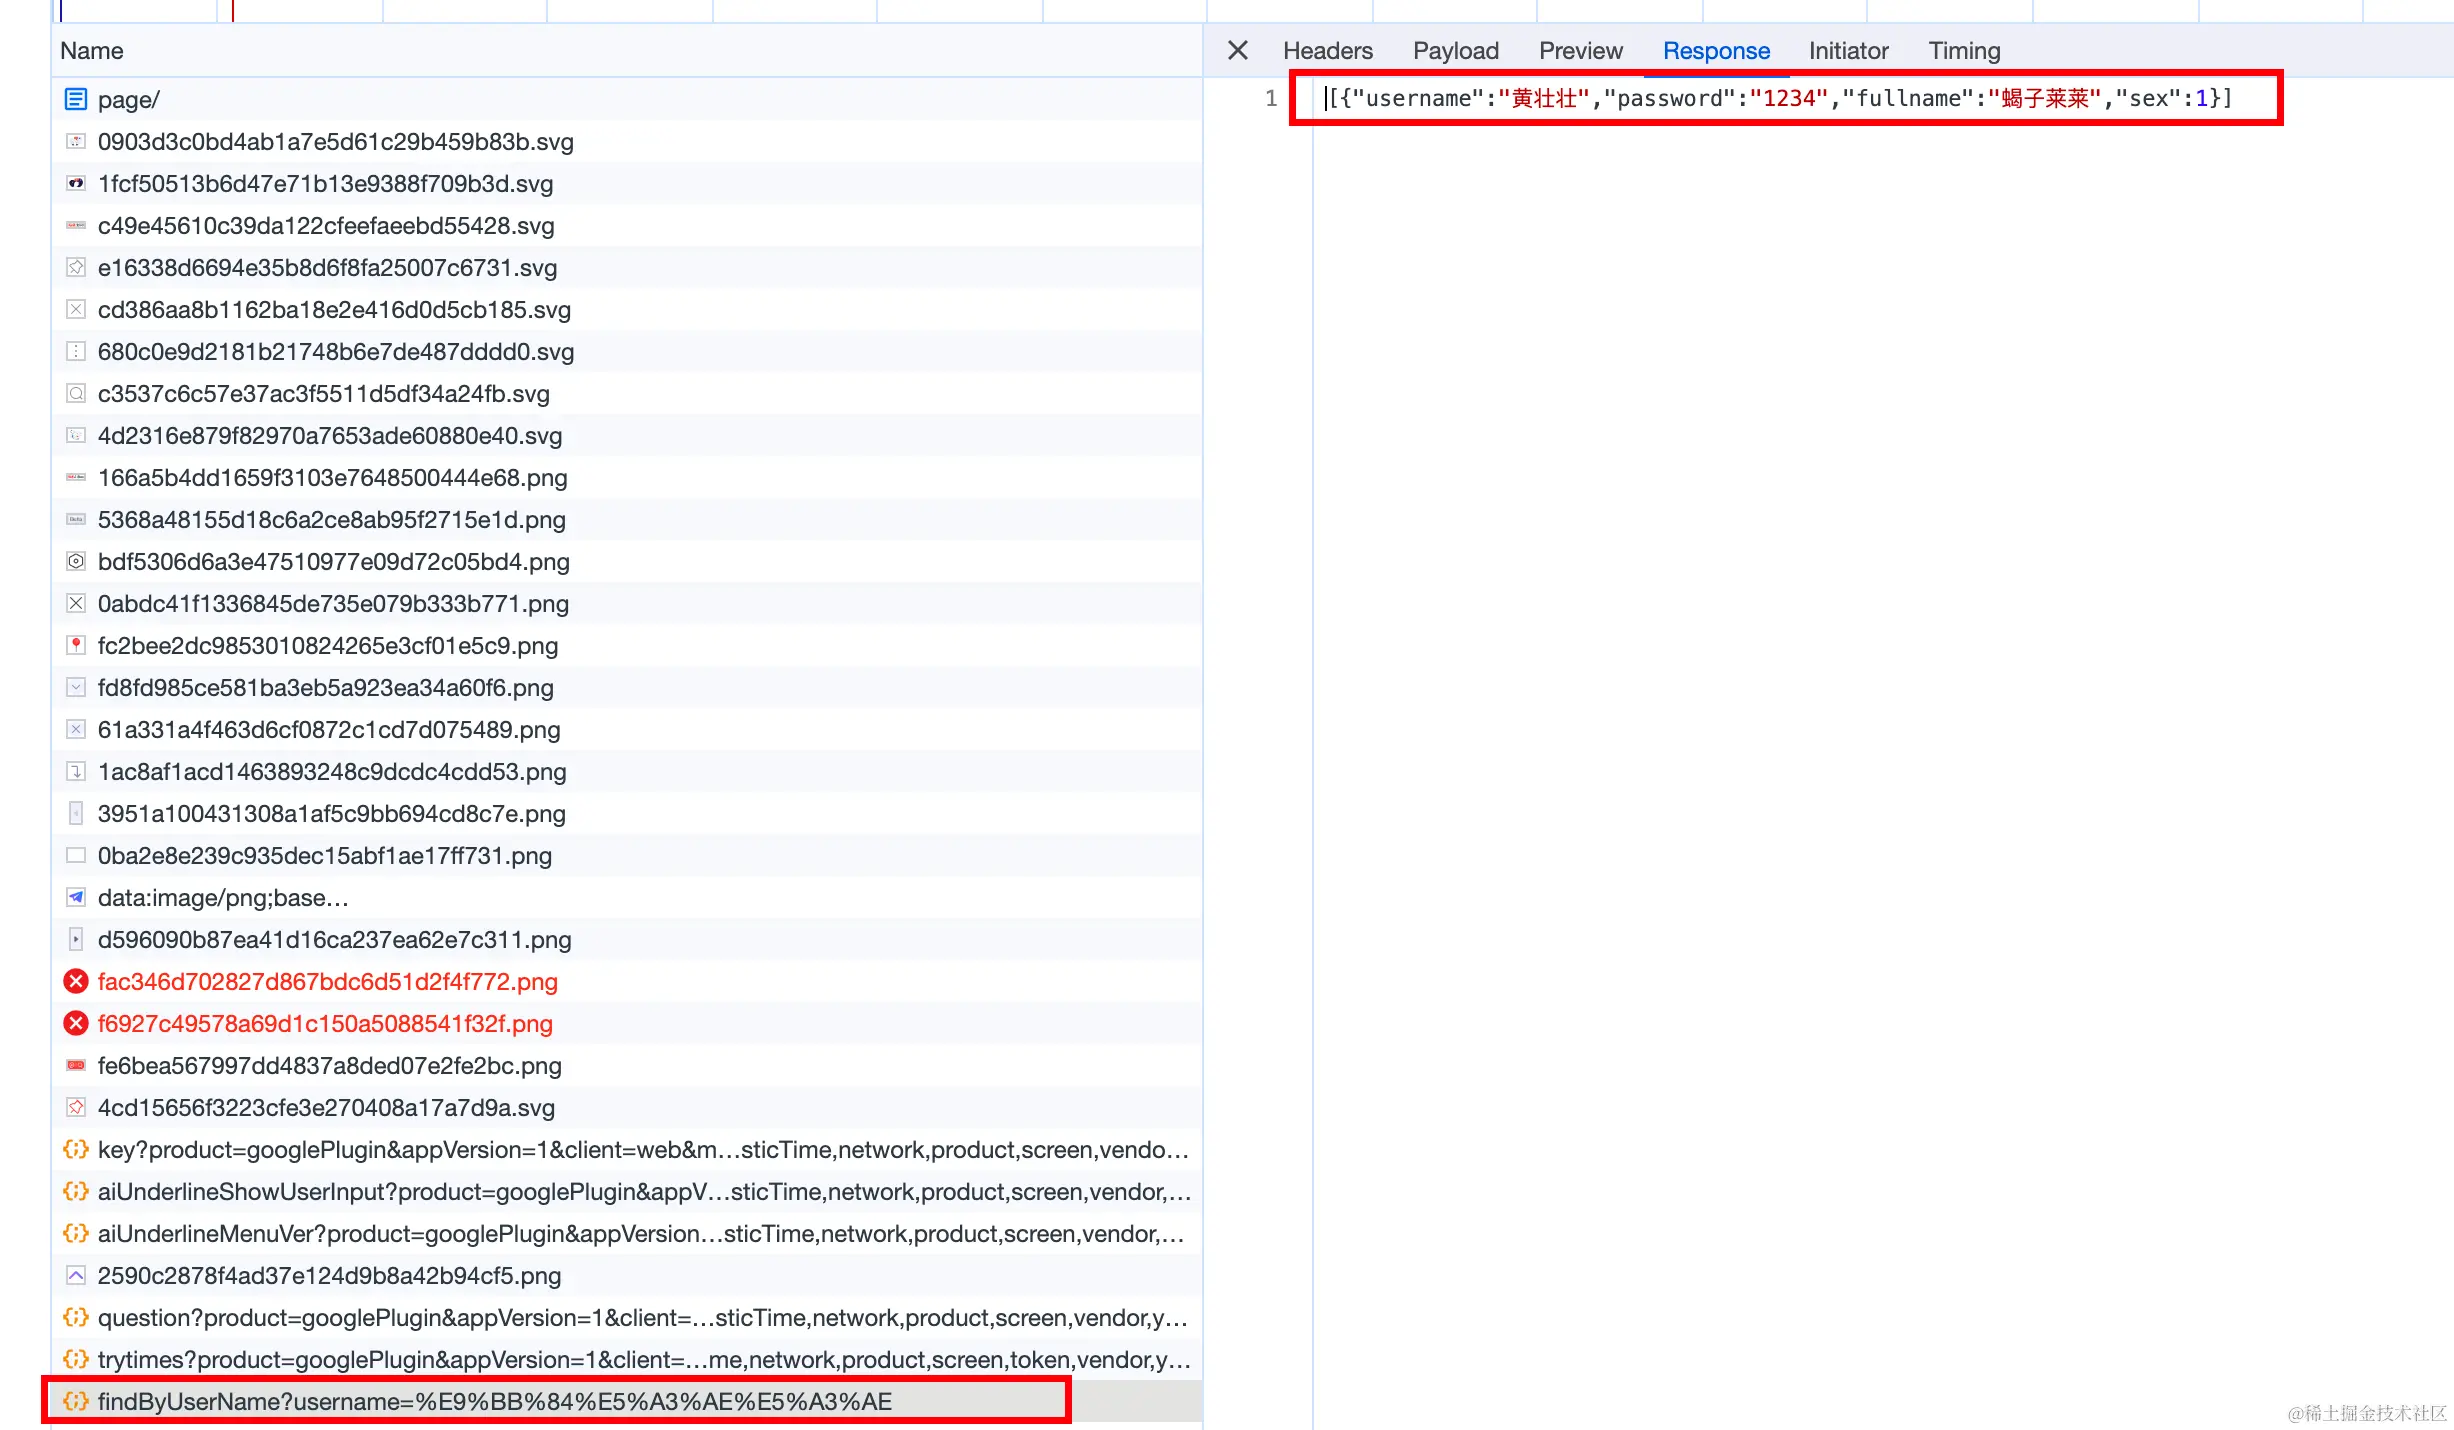Switch to the Headers tab
2454x1430 pixels.
(x=1327, y=51)
